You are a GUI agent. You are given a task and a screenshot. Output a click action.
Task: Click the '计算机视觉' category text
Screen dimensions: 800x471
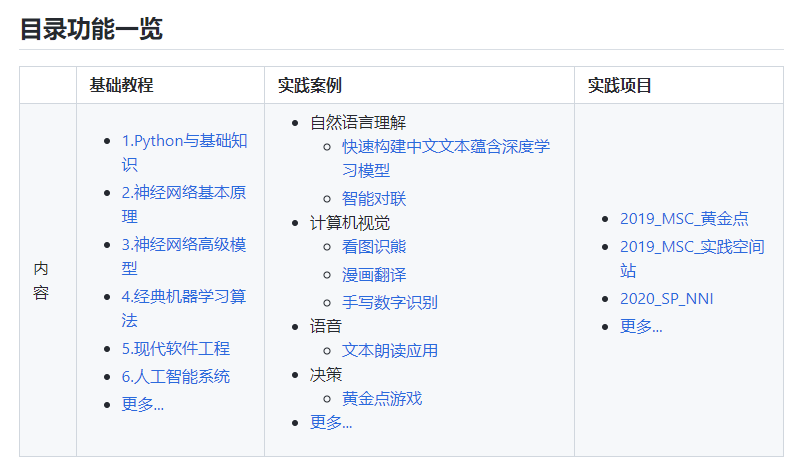(349, 223)
